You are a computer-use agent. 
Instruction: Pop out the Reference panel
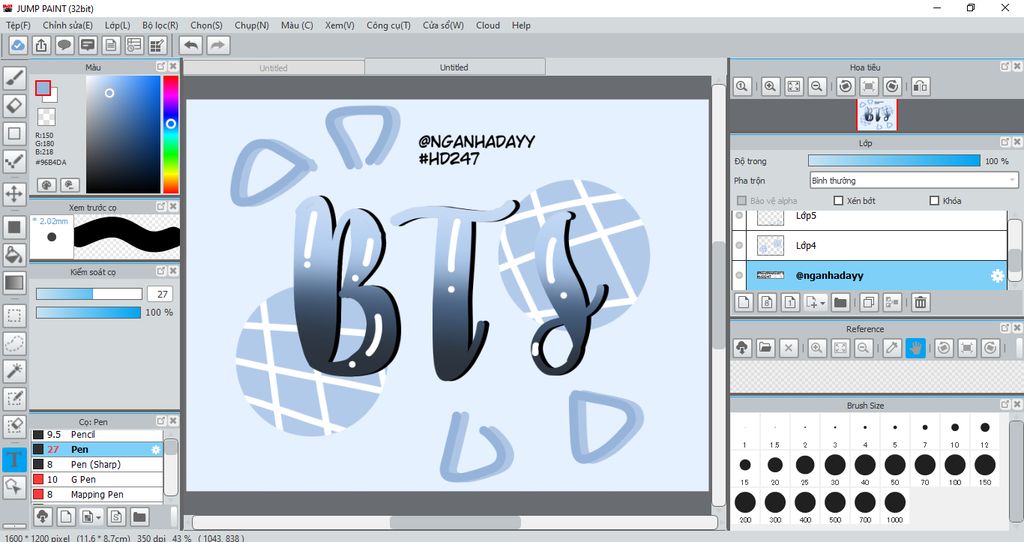(1004, 328)
